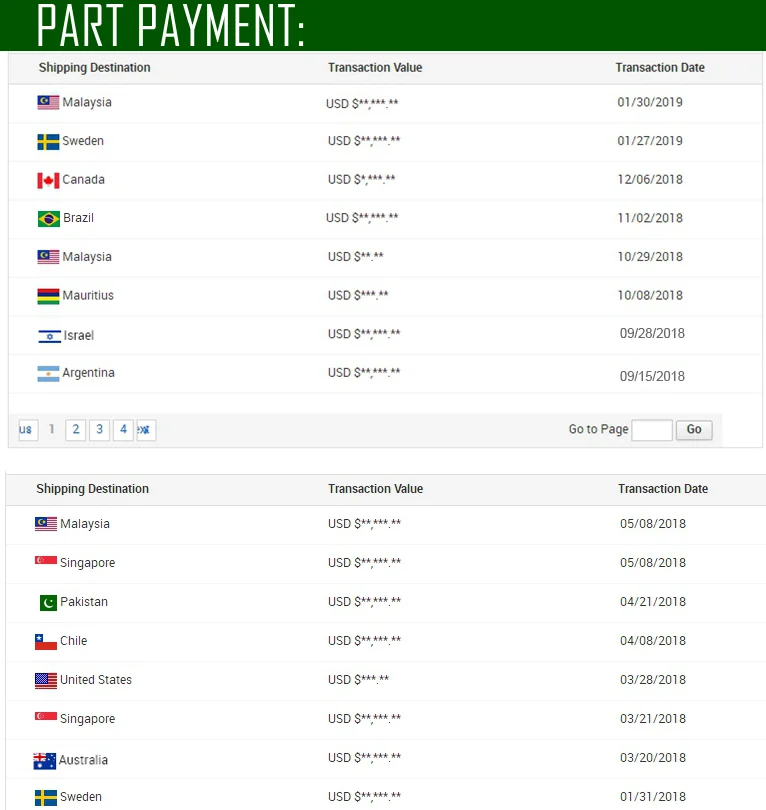Go to page 3 of transactions
The height and width of the screenshot is (810, 766).
pyautogui.click(x=99, y=430)
